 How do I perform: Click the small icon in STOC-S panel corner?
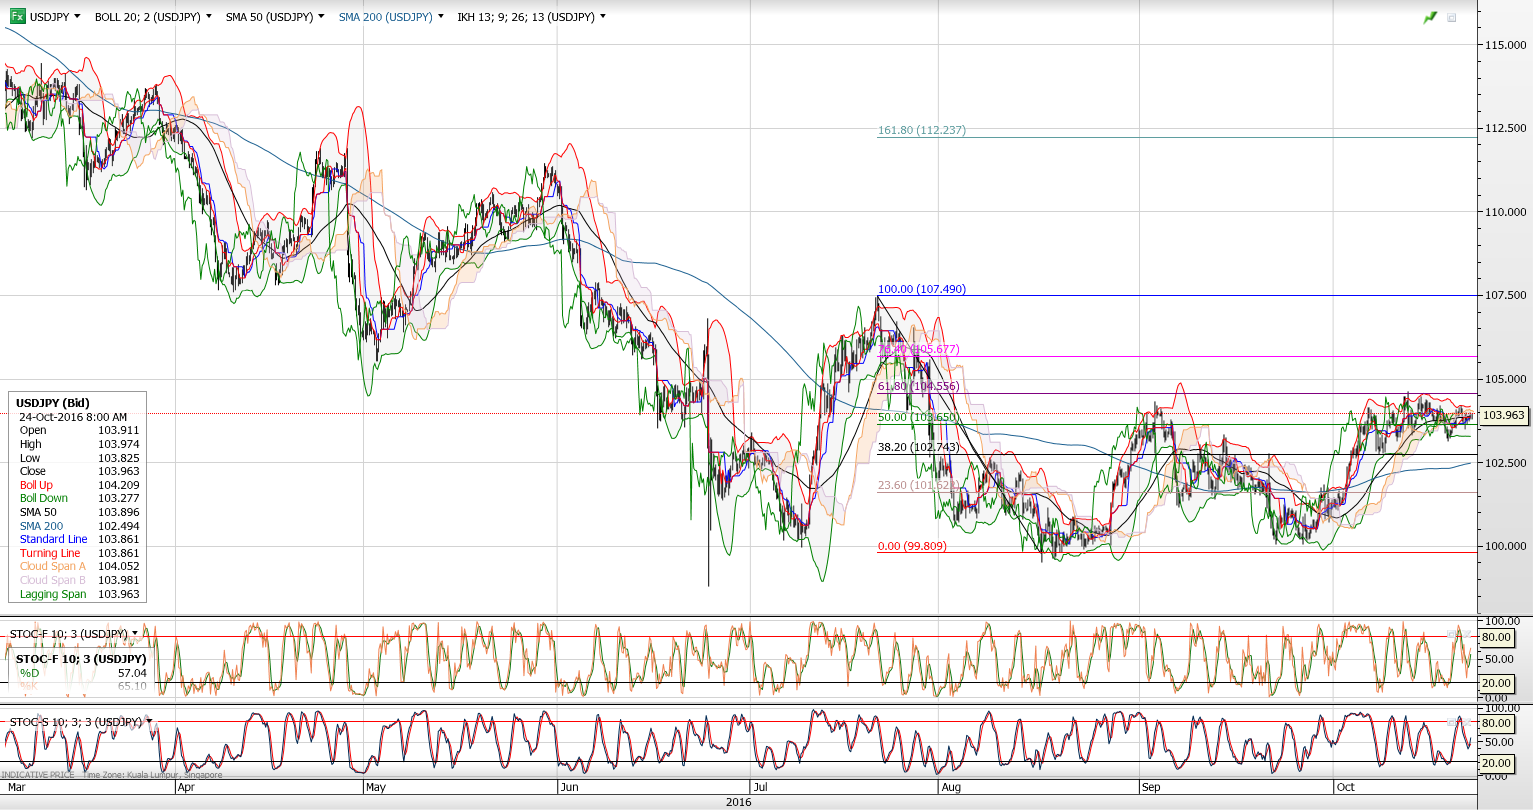[1452, 722]
